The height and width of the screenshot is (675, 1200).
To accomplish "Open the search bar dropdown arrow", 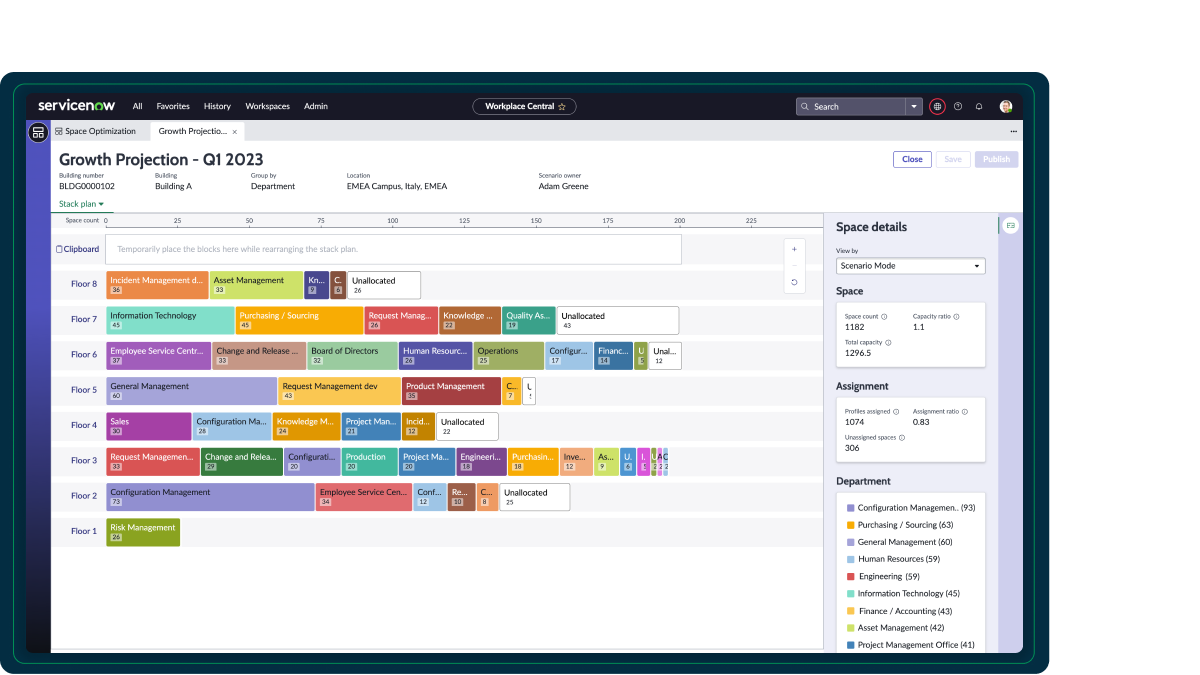I will (x=913, y=106).
